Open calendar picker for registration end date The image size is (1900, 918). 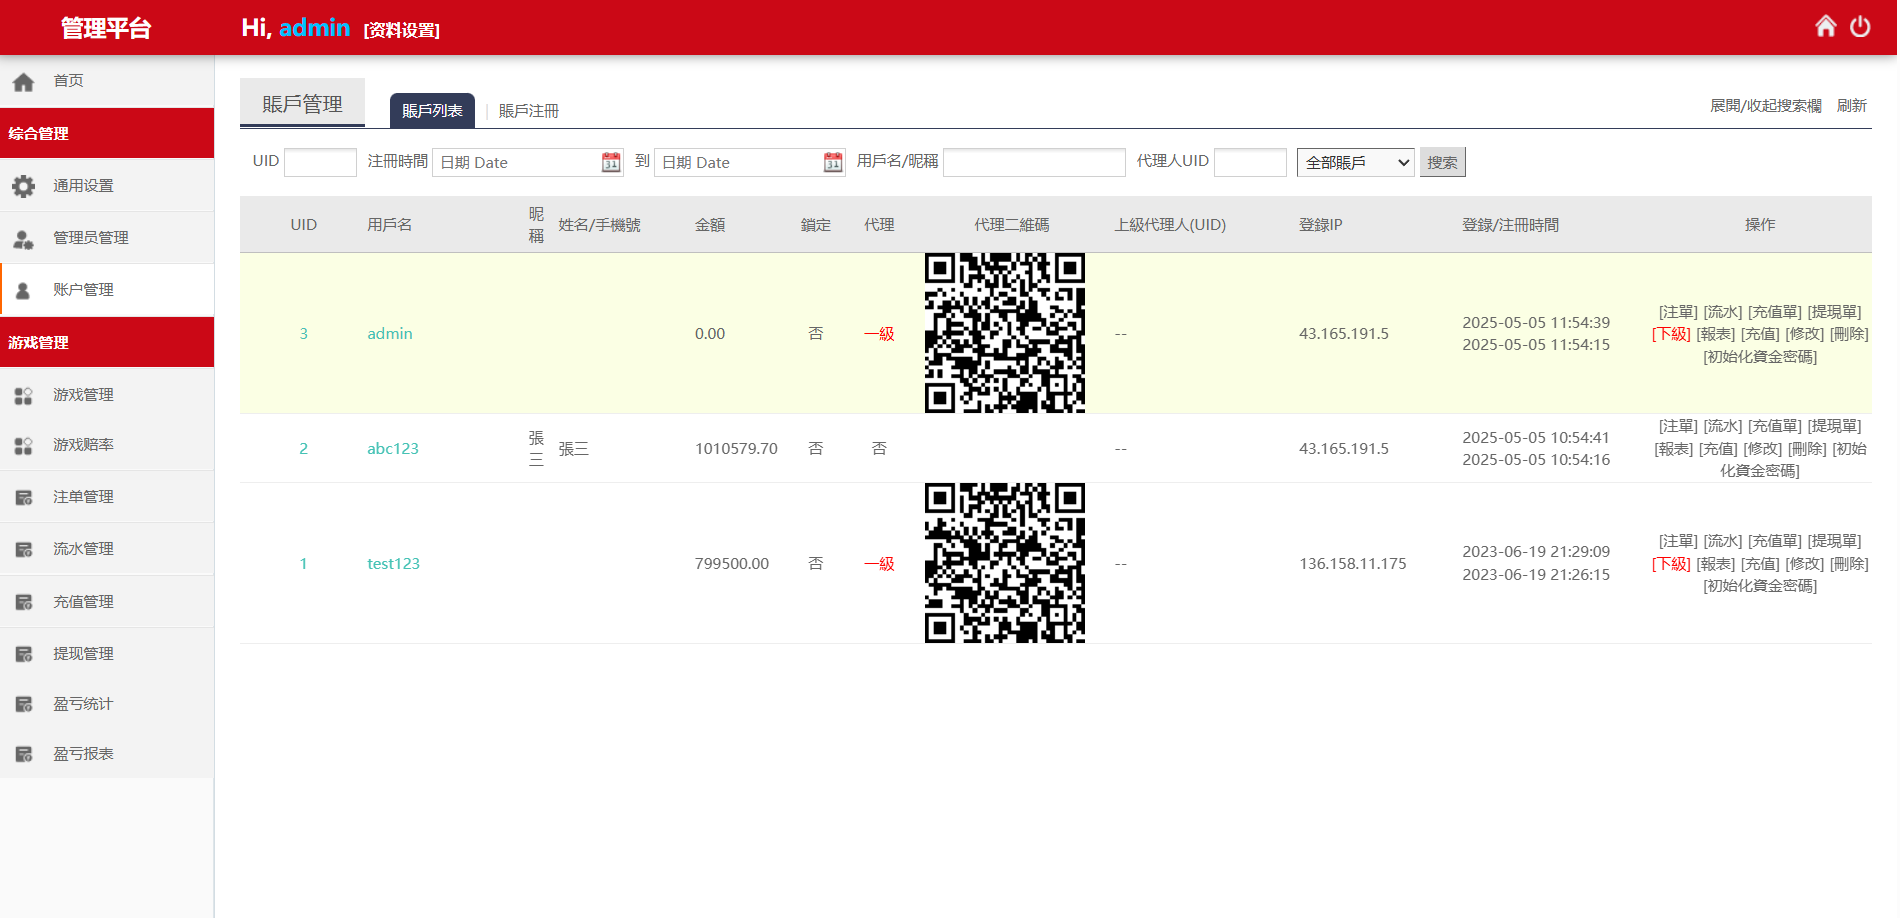[x=833, y=162]
